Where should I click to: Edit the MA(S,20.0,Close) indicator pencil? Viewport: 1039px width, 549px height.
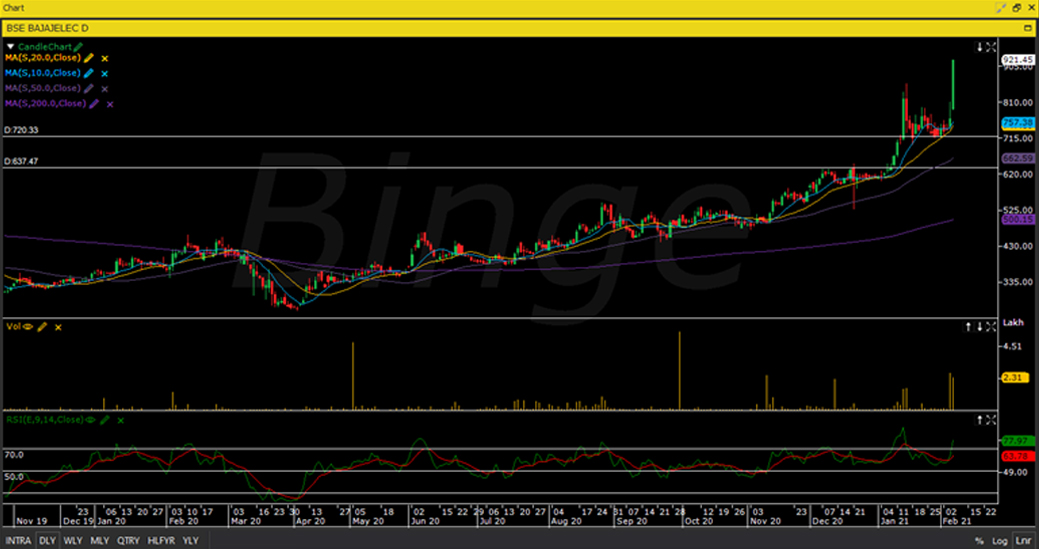[x=89, y=58]
